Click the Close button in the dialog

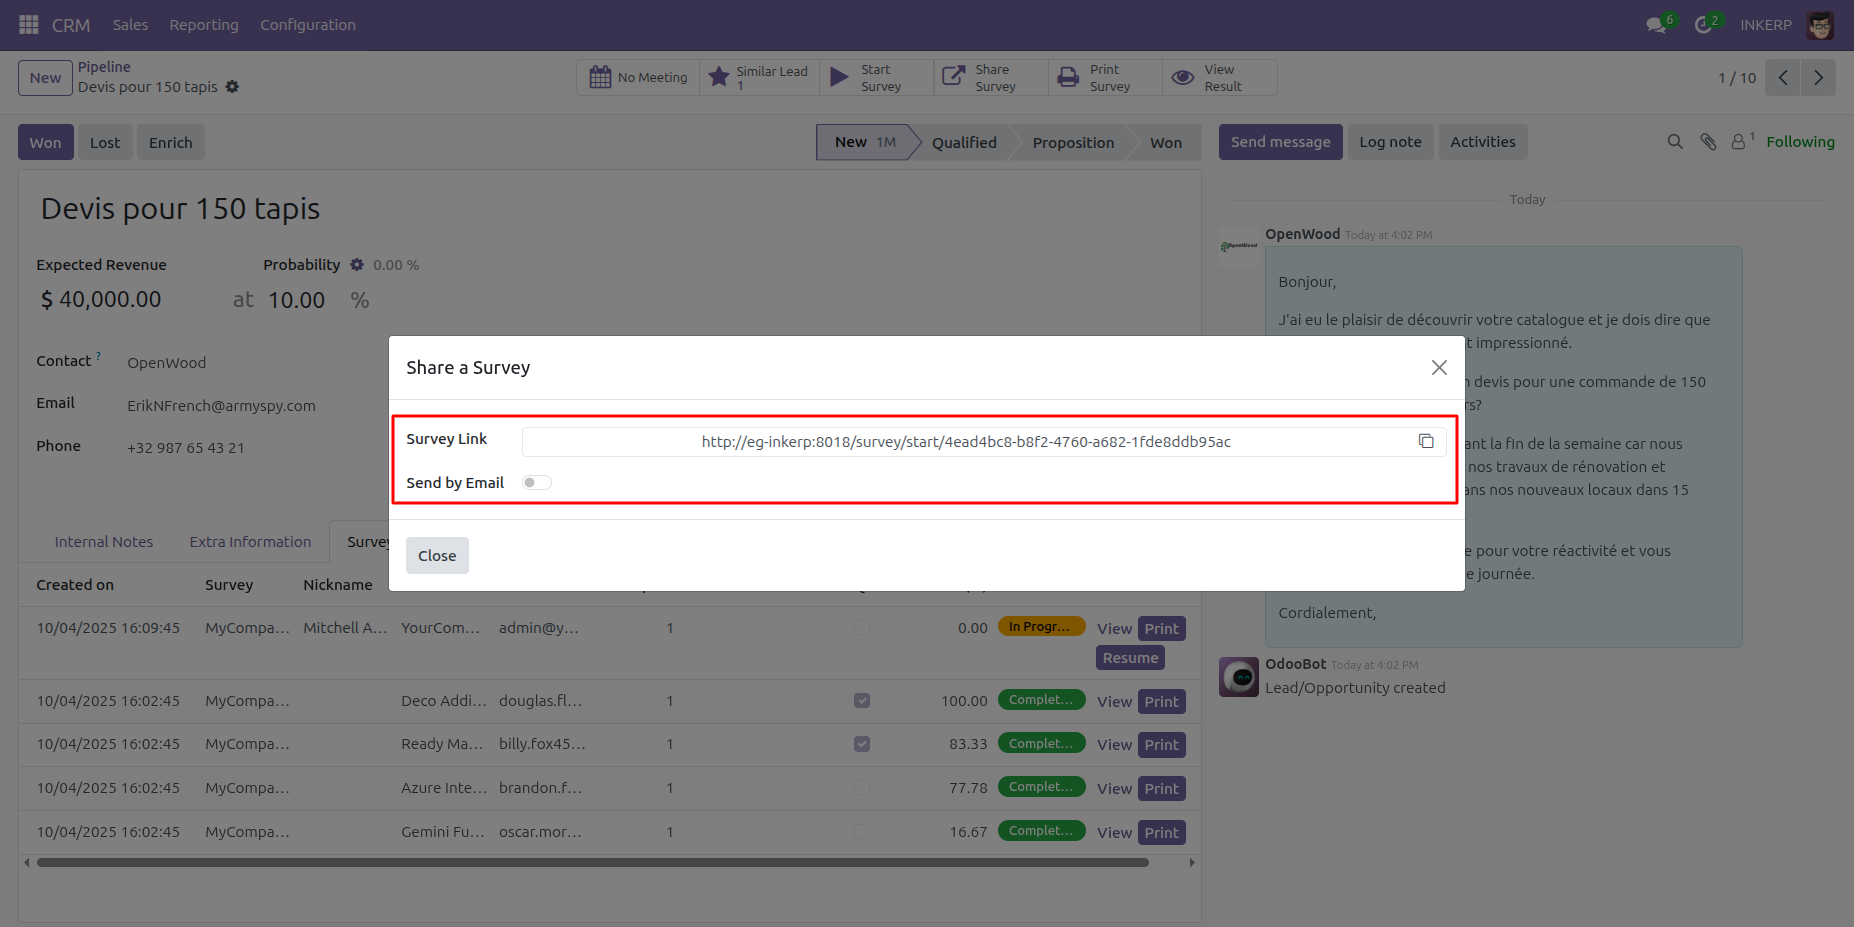pos(437,556)
